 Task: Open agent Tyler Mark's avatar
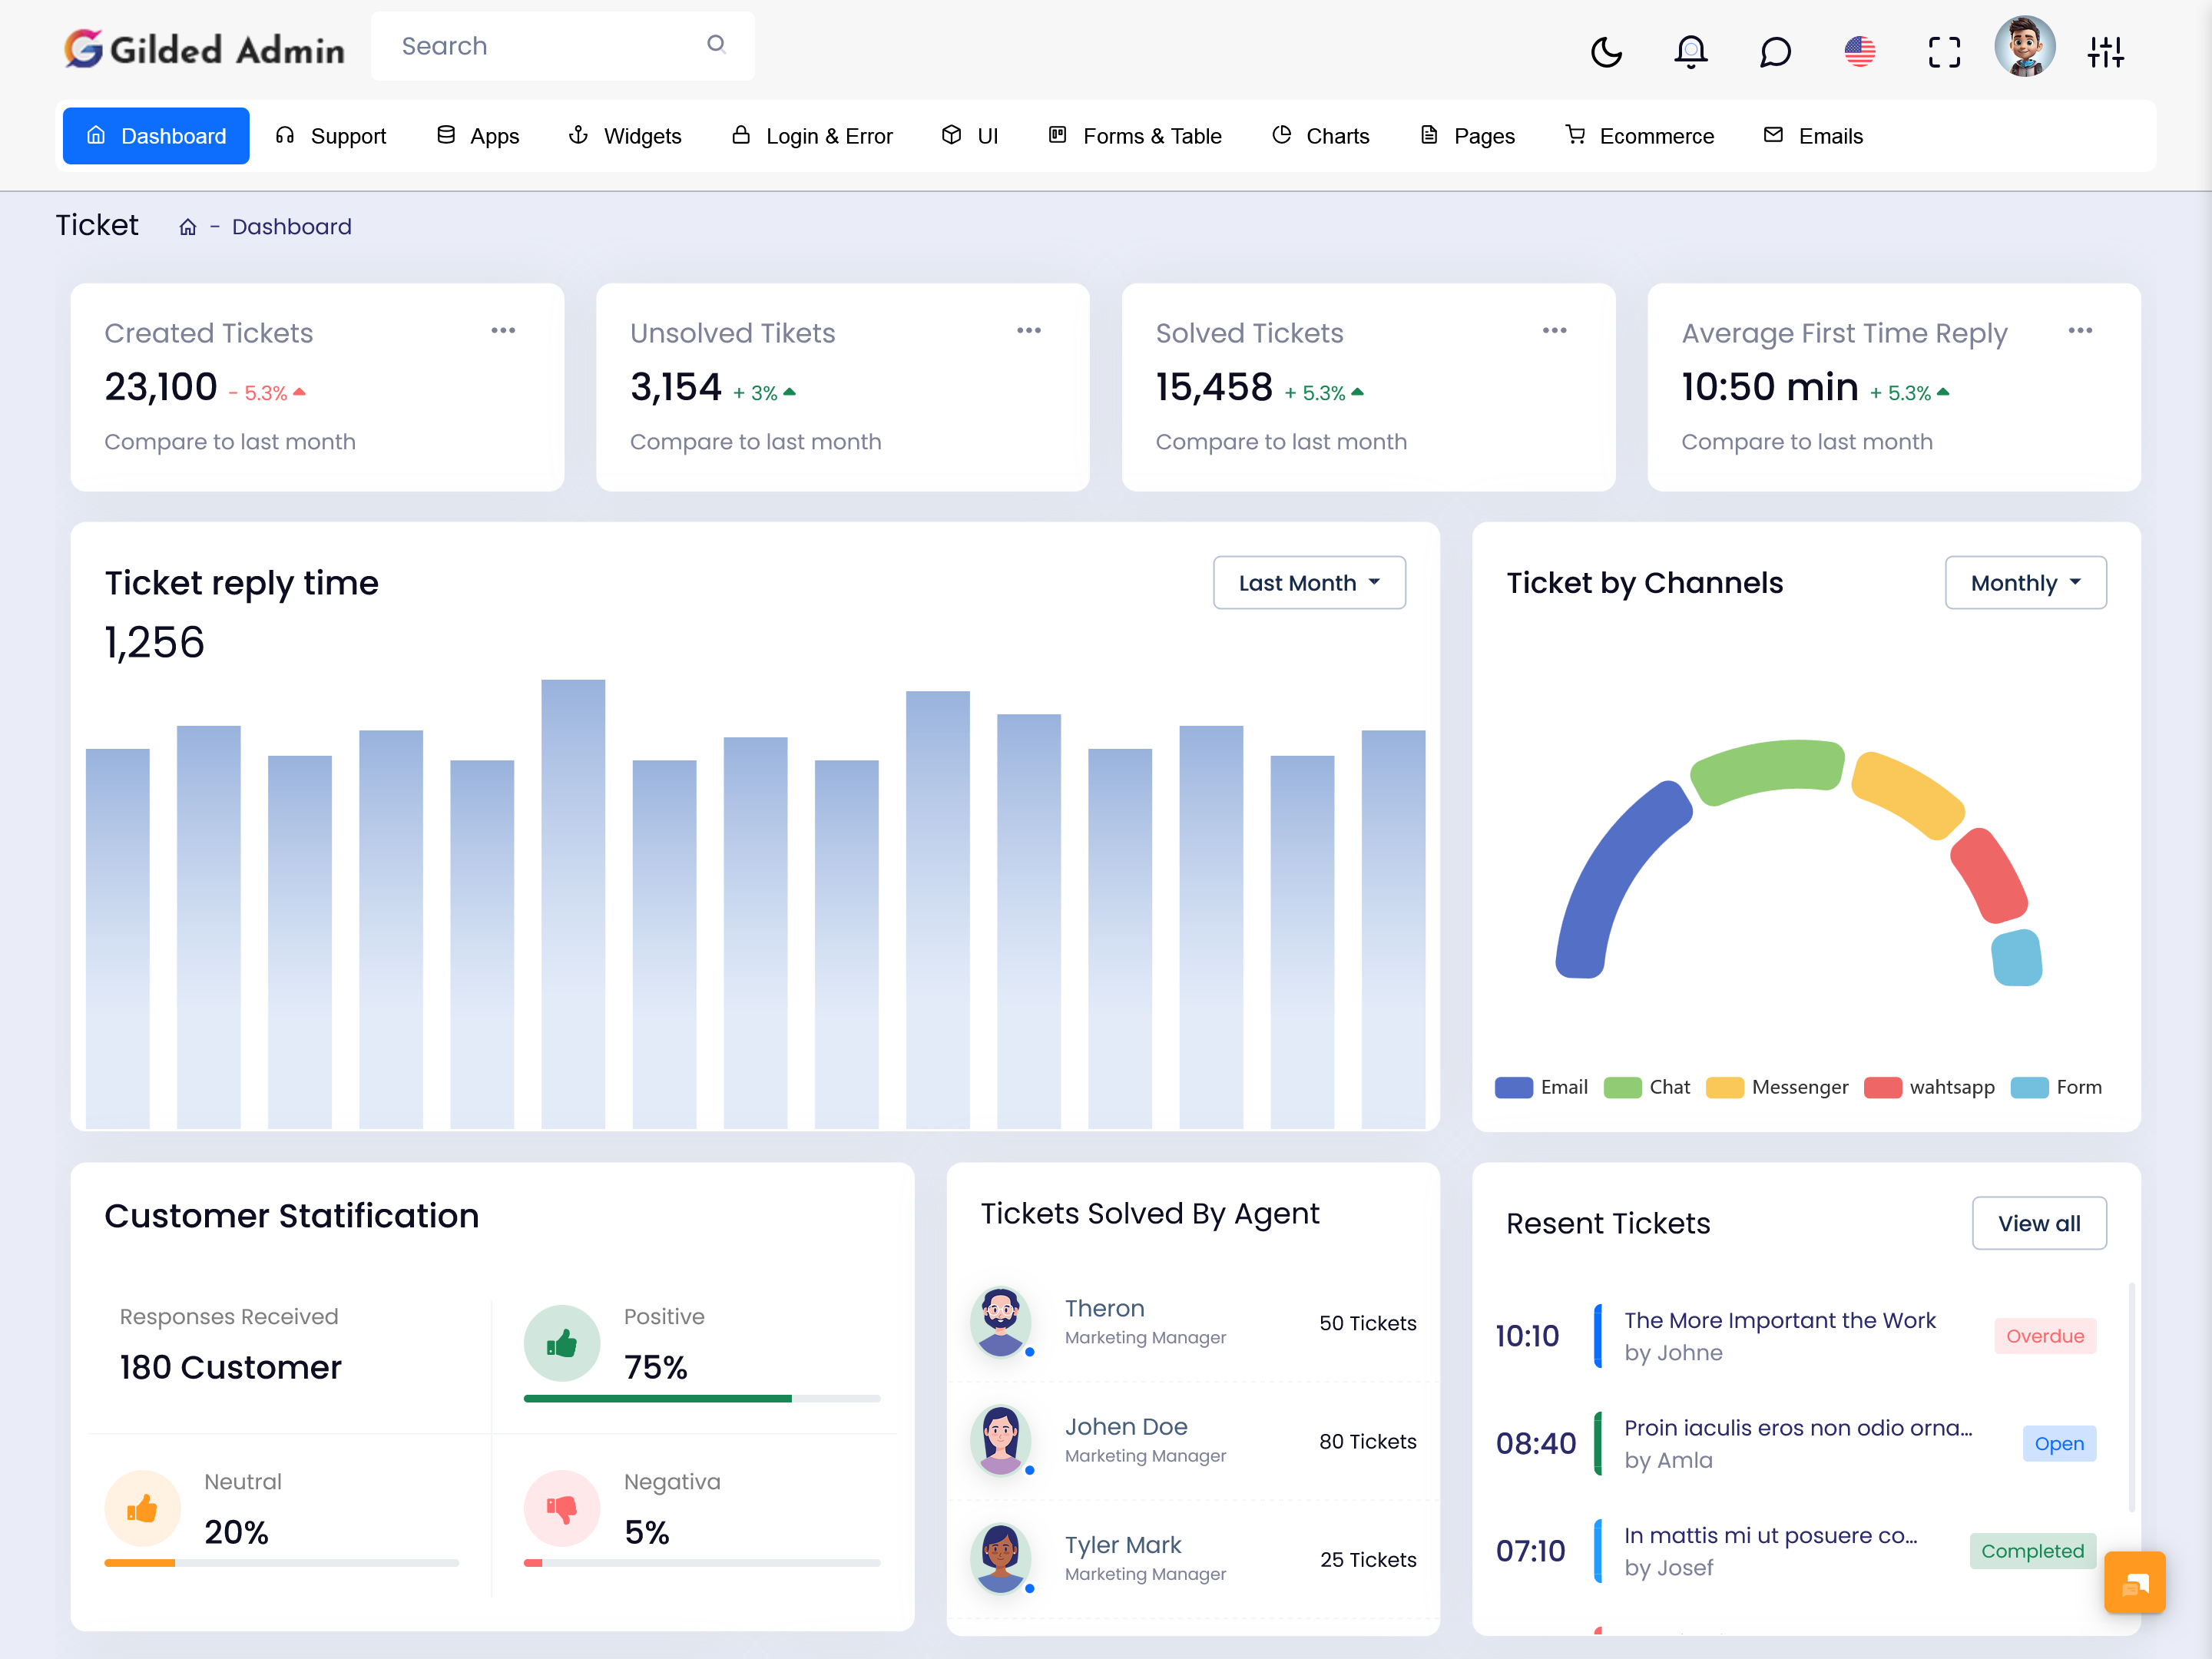coord(1001,1558)
